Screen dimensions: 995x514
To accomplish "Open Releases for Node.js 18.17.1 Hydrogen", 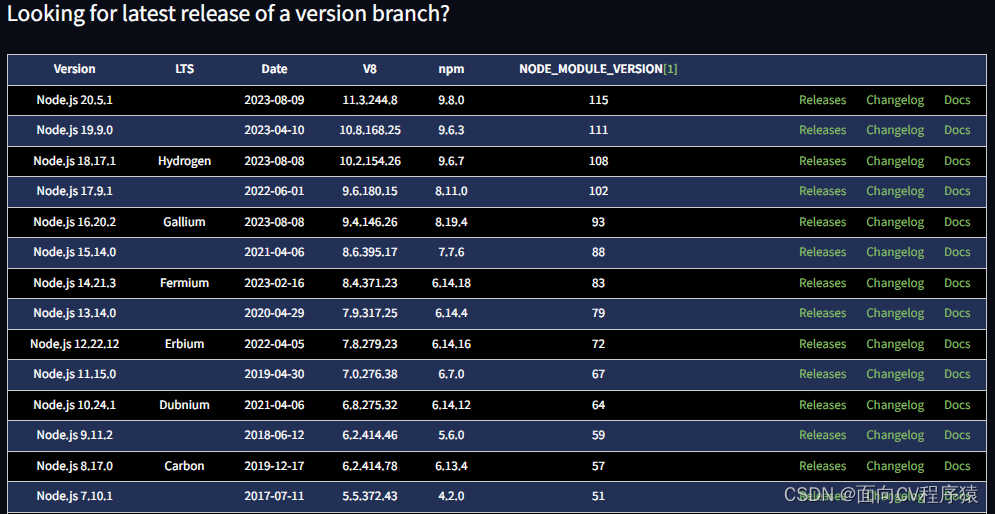I will [822, 161].
